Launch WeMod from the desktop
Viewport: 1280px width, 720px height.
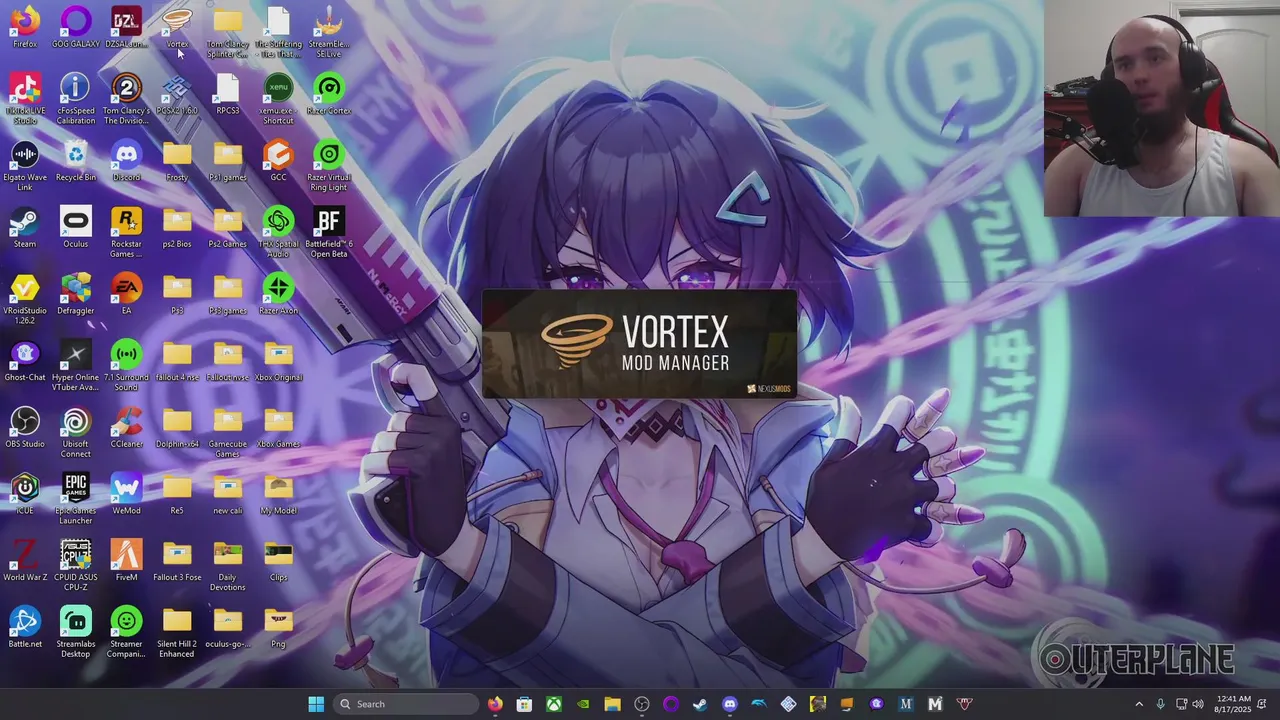[126, 494]
